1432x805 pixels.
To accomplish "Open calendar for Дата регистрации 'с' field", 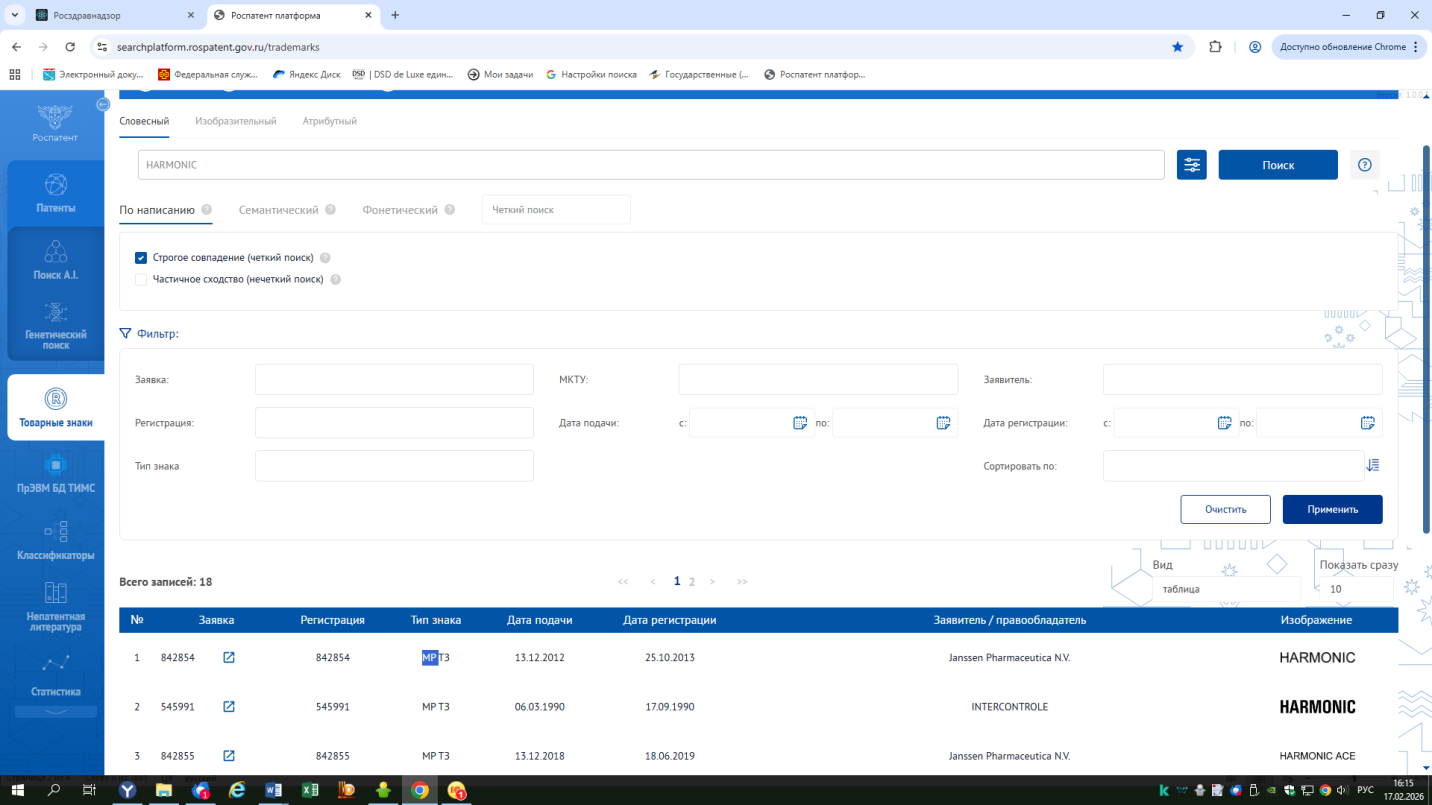I will click(1224, 423).
